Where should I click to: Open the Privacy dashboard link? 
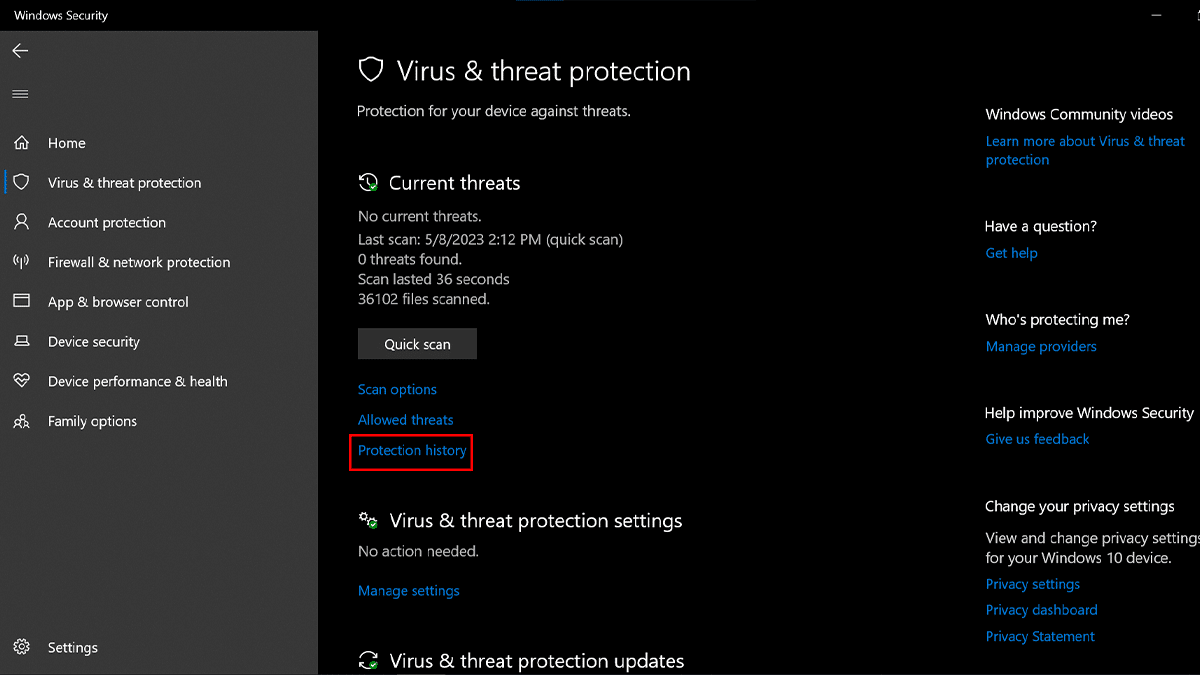tap(1041, 610)
